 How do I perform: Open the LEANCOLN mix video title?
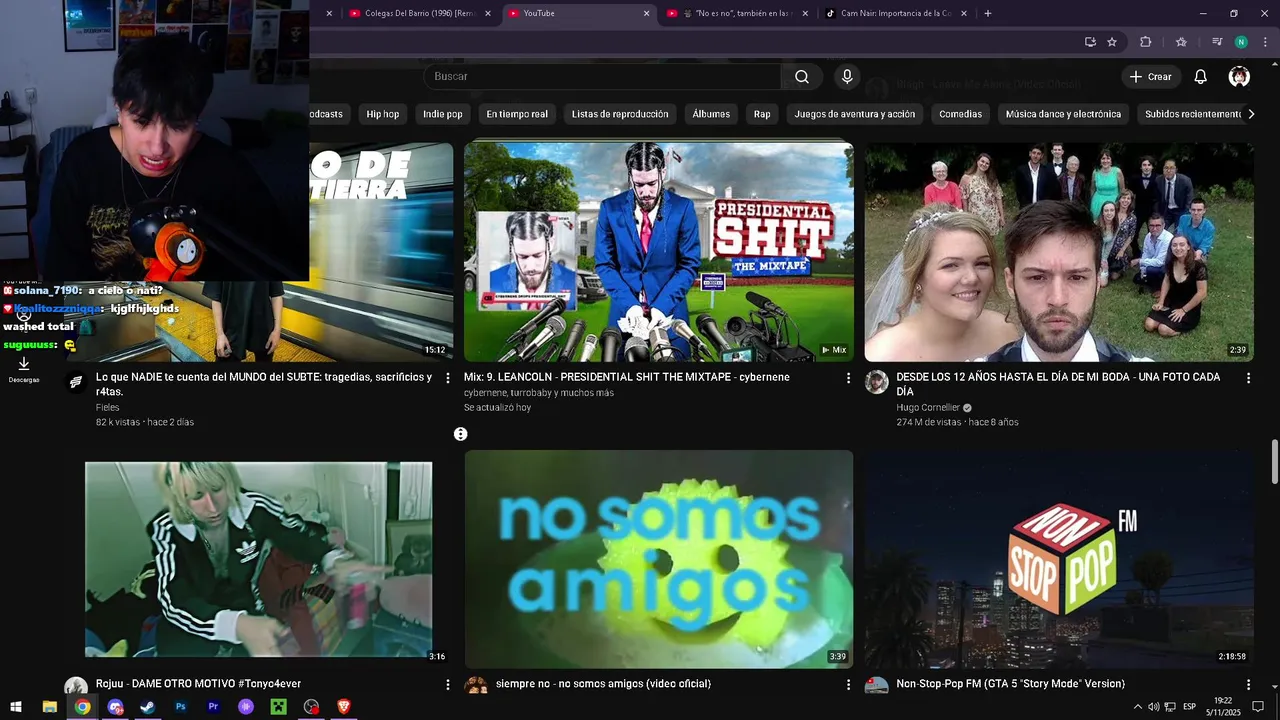626,377
